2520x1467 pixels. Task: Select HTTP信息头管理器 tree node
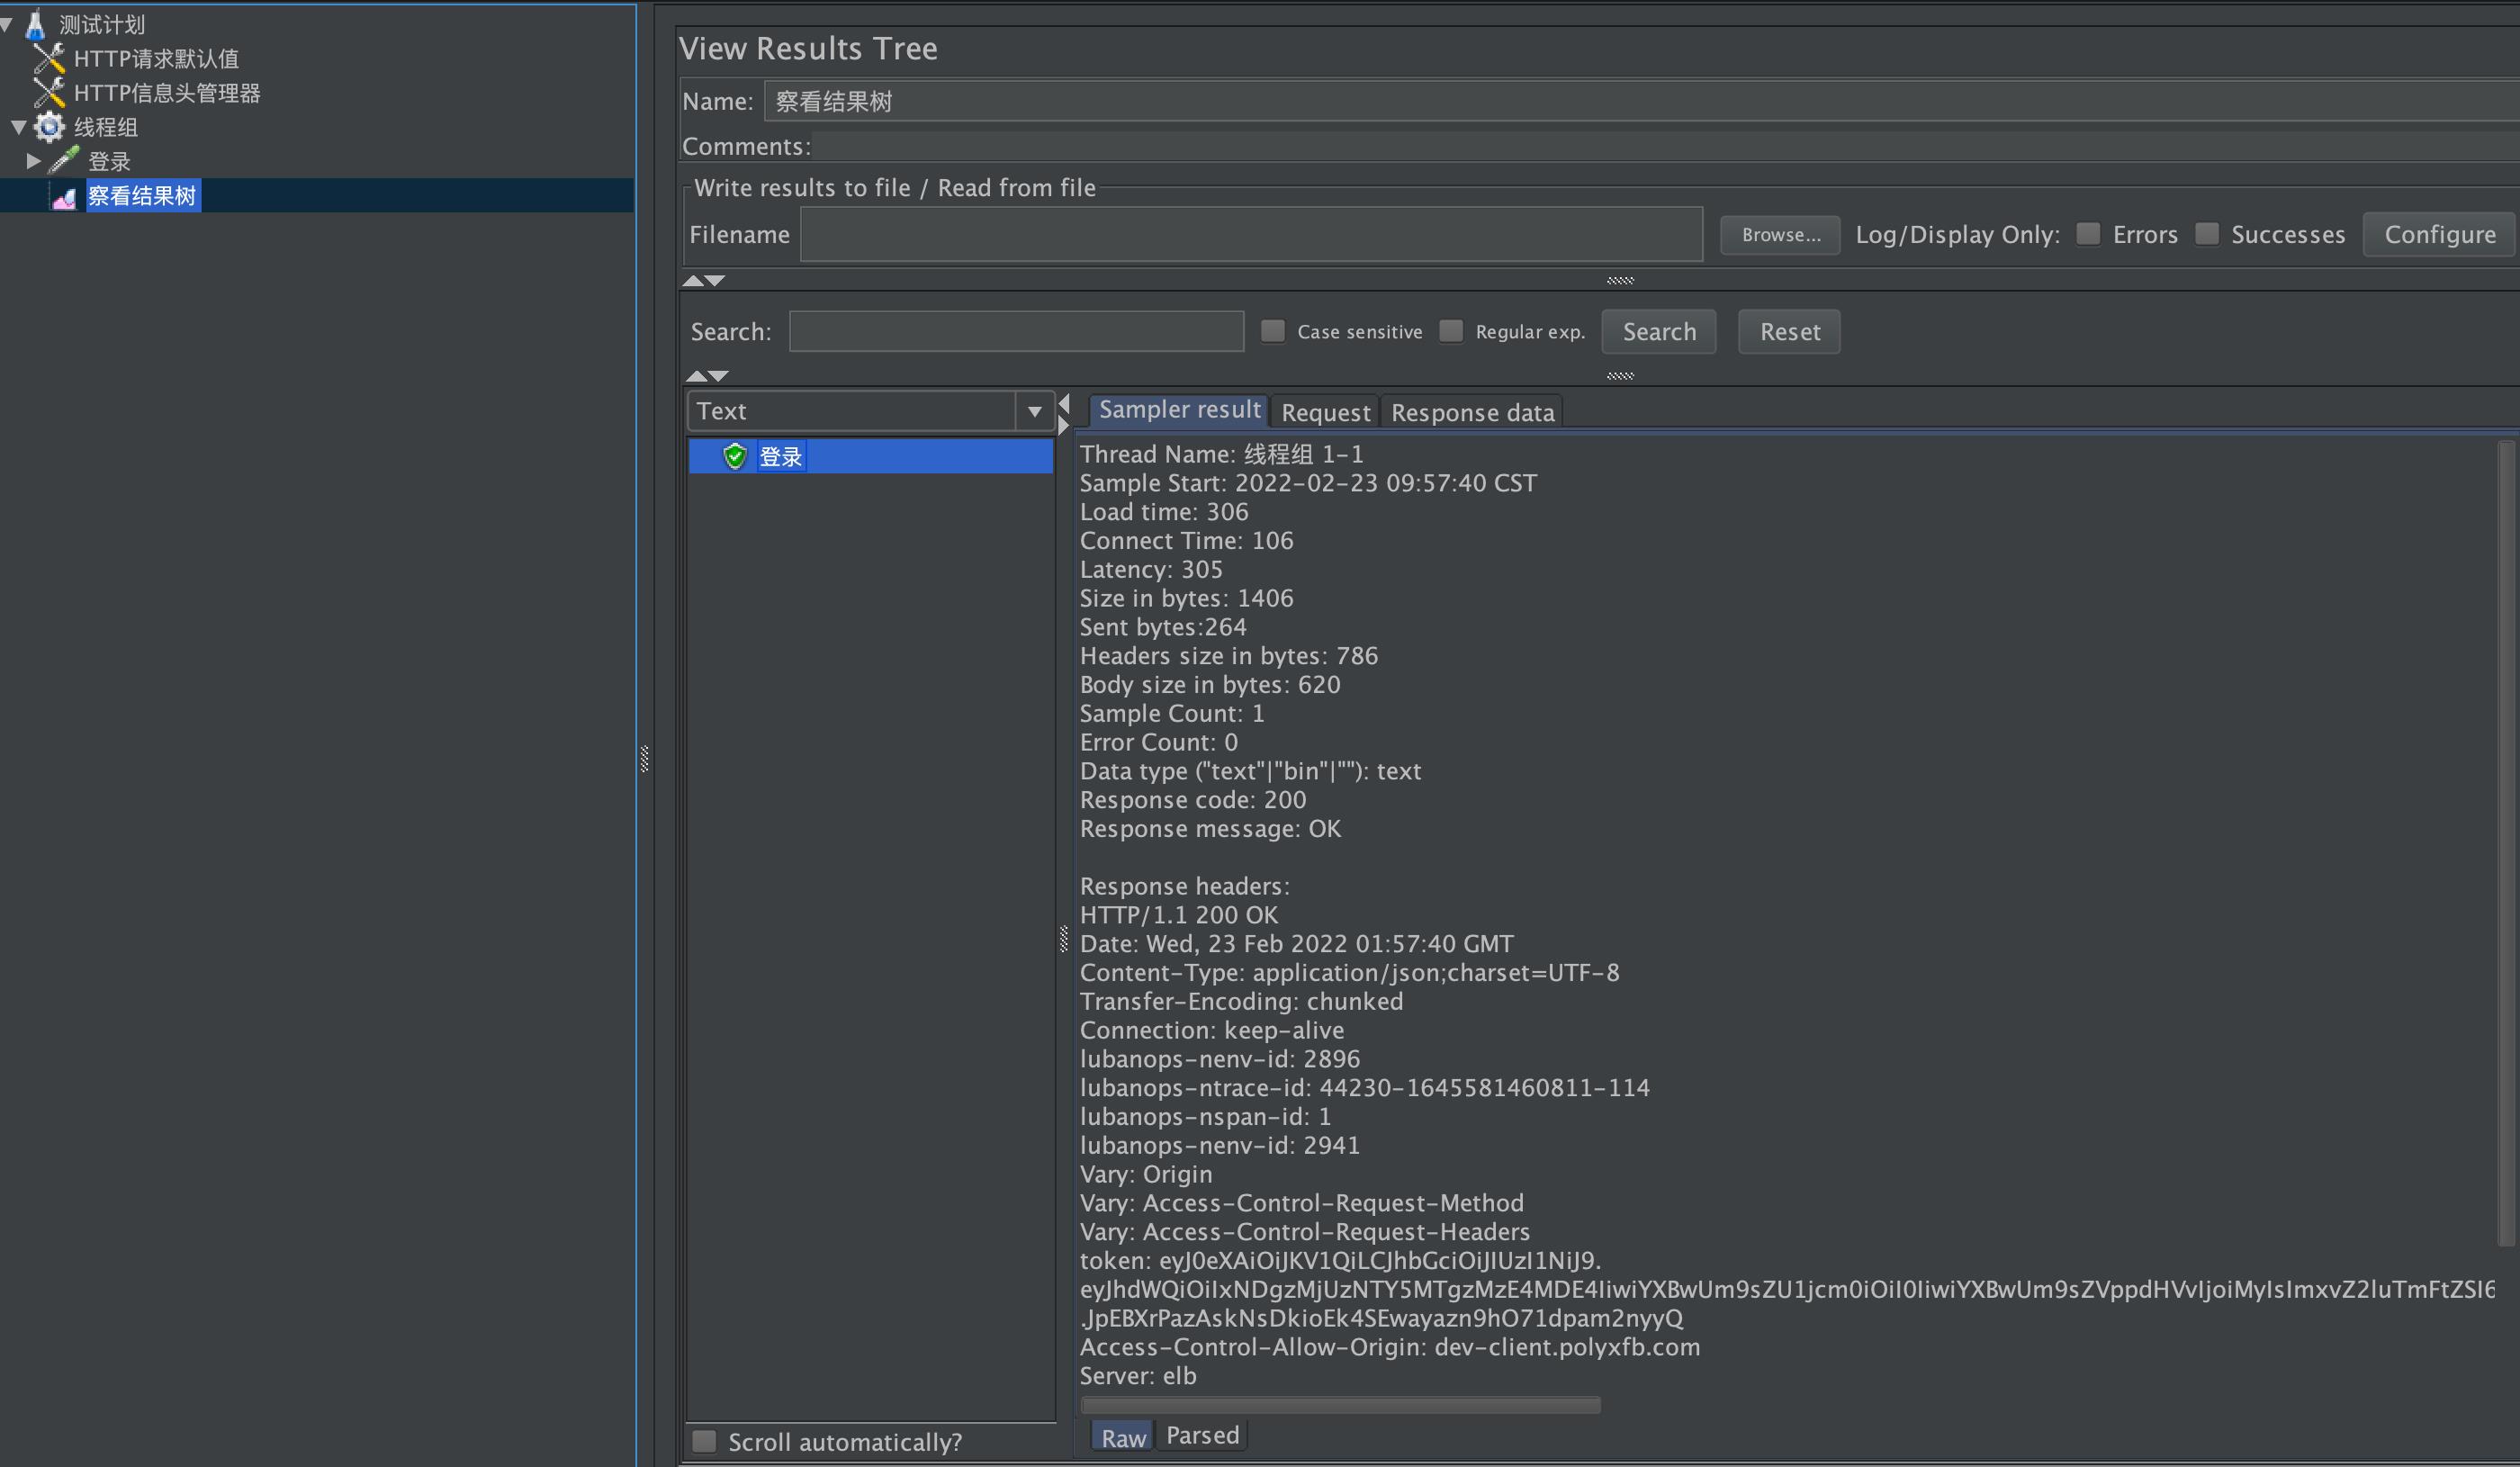pyautogui.click(x=167, y=93)
